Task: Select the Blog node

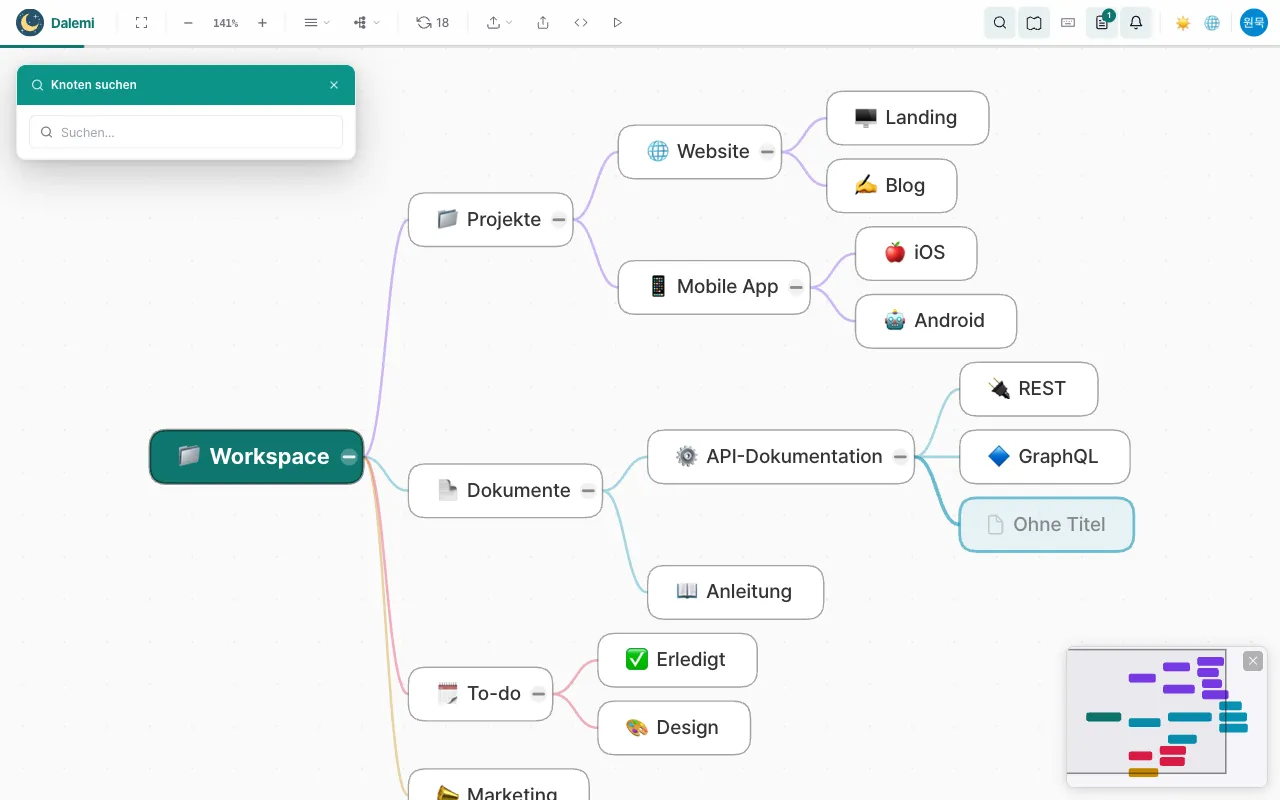Action: 891,186
